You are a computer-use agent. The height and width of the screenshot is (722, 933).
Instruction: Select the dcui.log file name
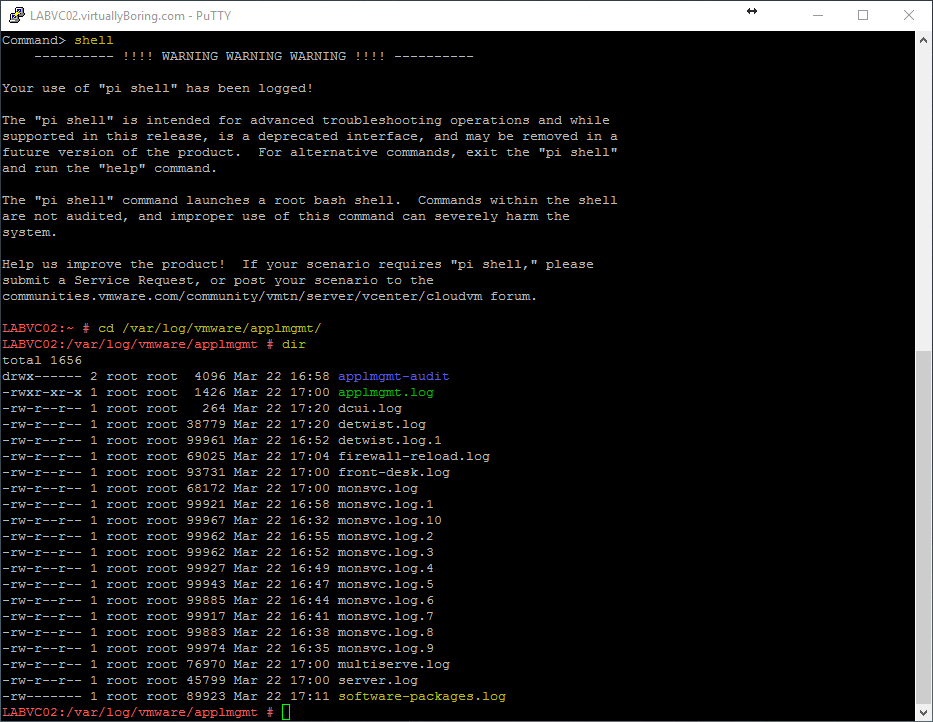pyautogui.click(x=370, y=408)
